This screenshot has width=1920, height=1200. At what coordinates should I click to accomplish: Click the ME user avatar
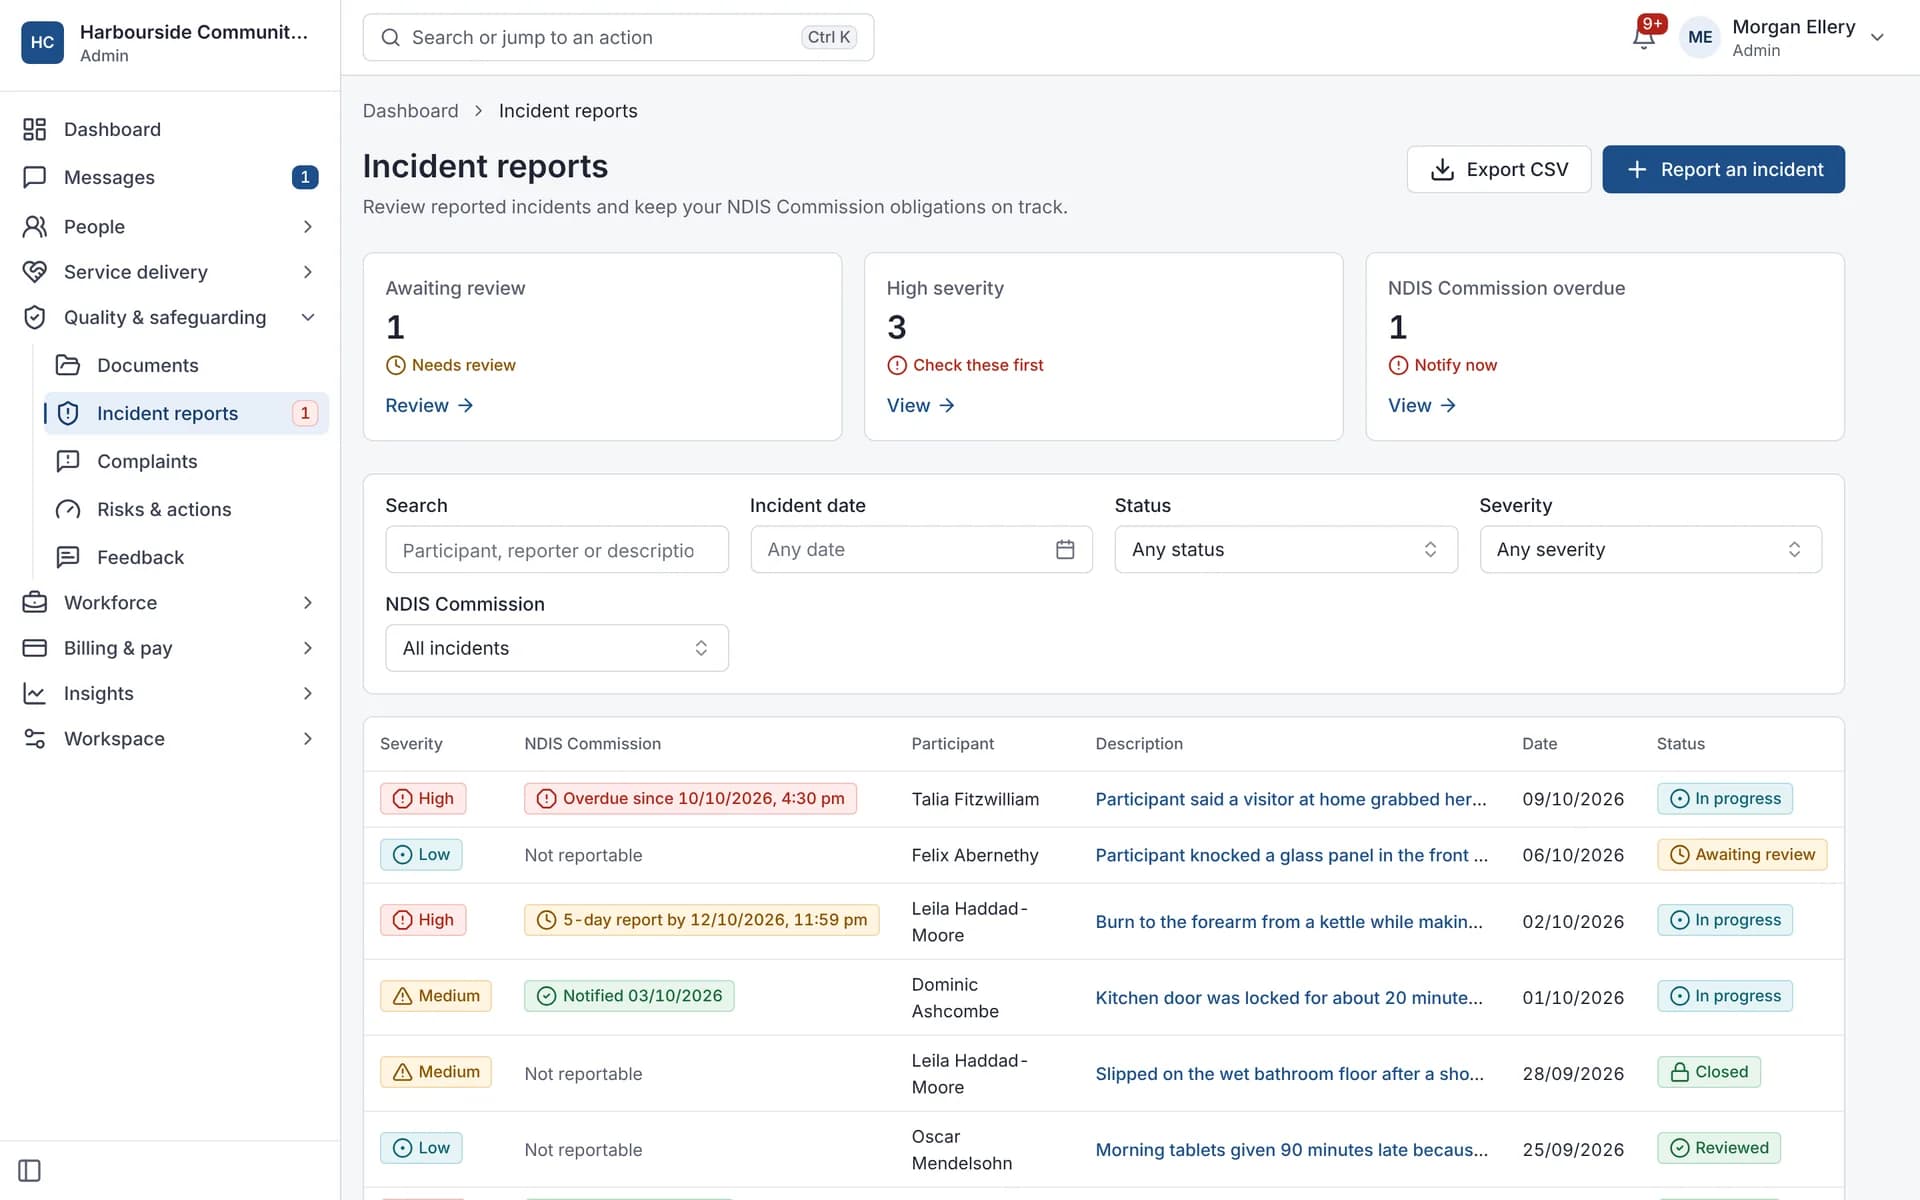1699,37
